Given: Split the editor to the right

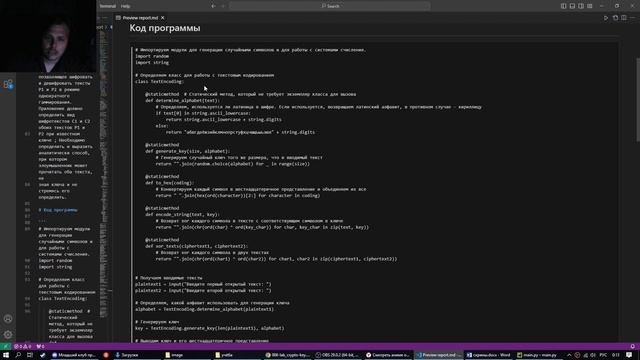Looking at the screenshot, I should pyautogui.click(x=624, y=18).
